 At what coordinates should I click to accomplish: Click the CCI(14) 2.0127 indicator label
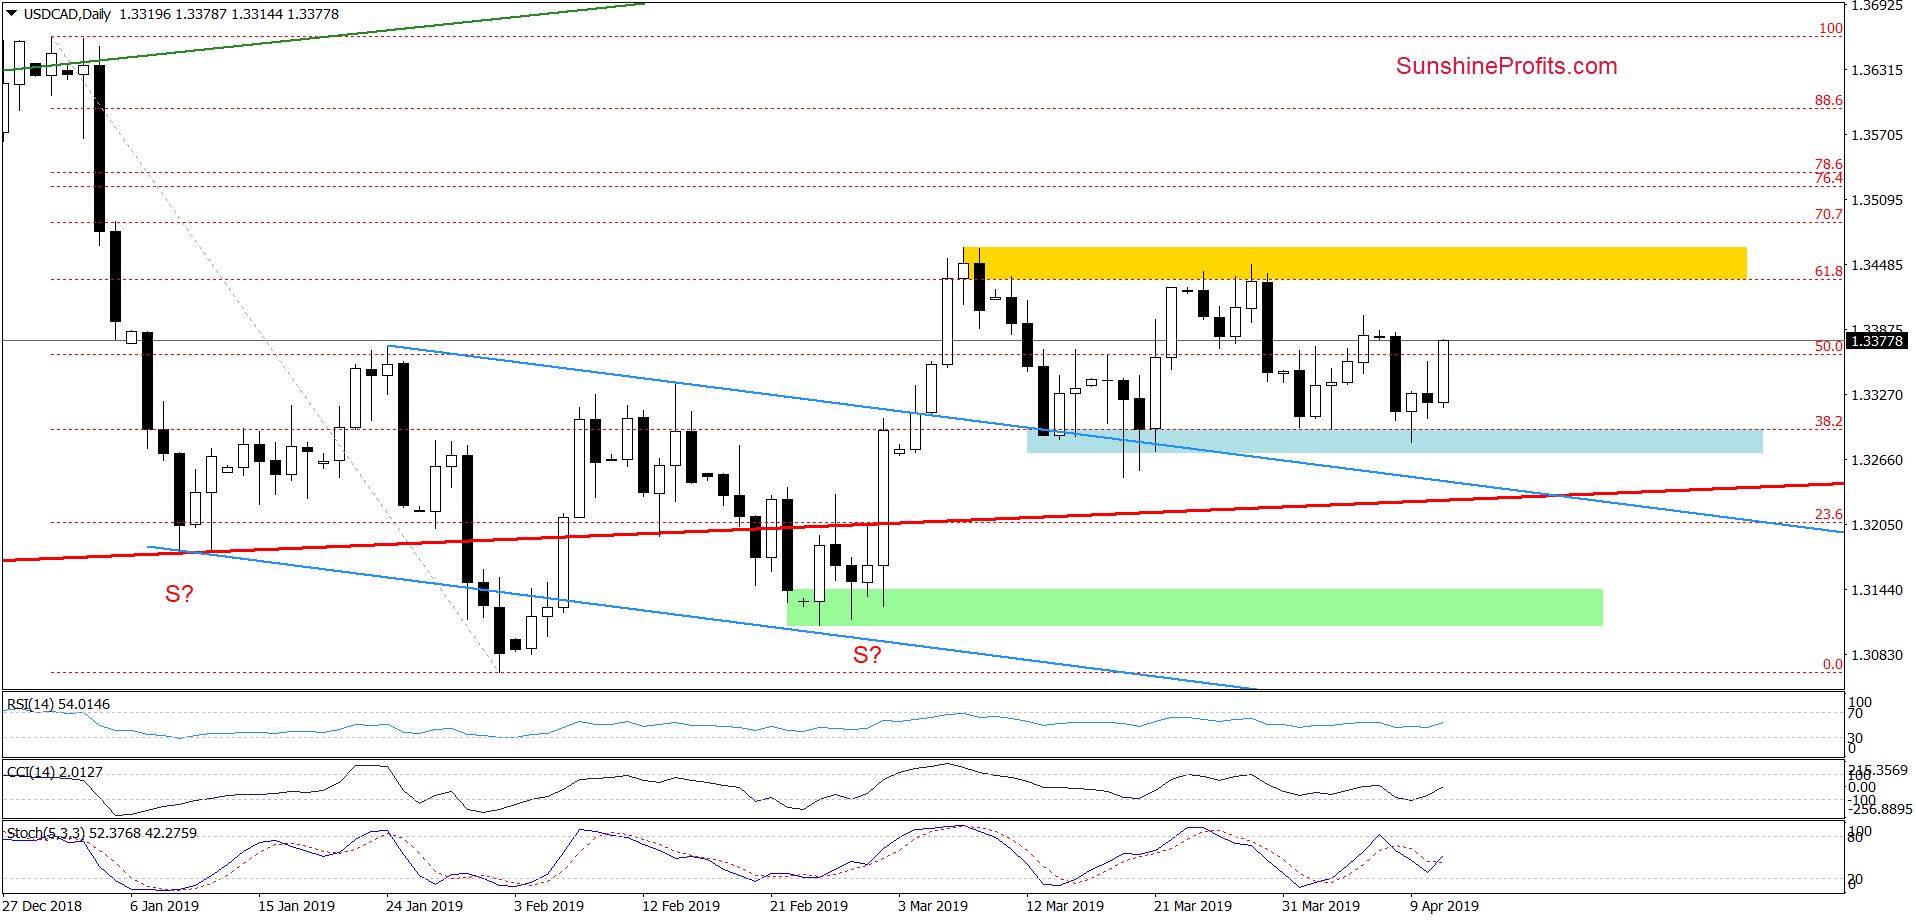[54, 772]
